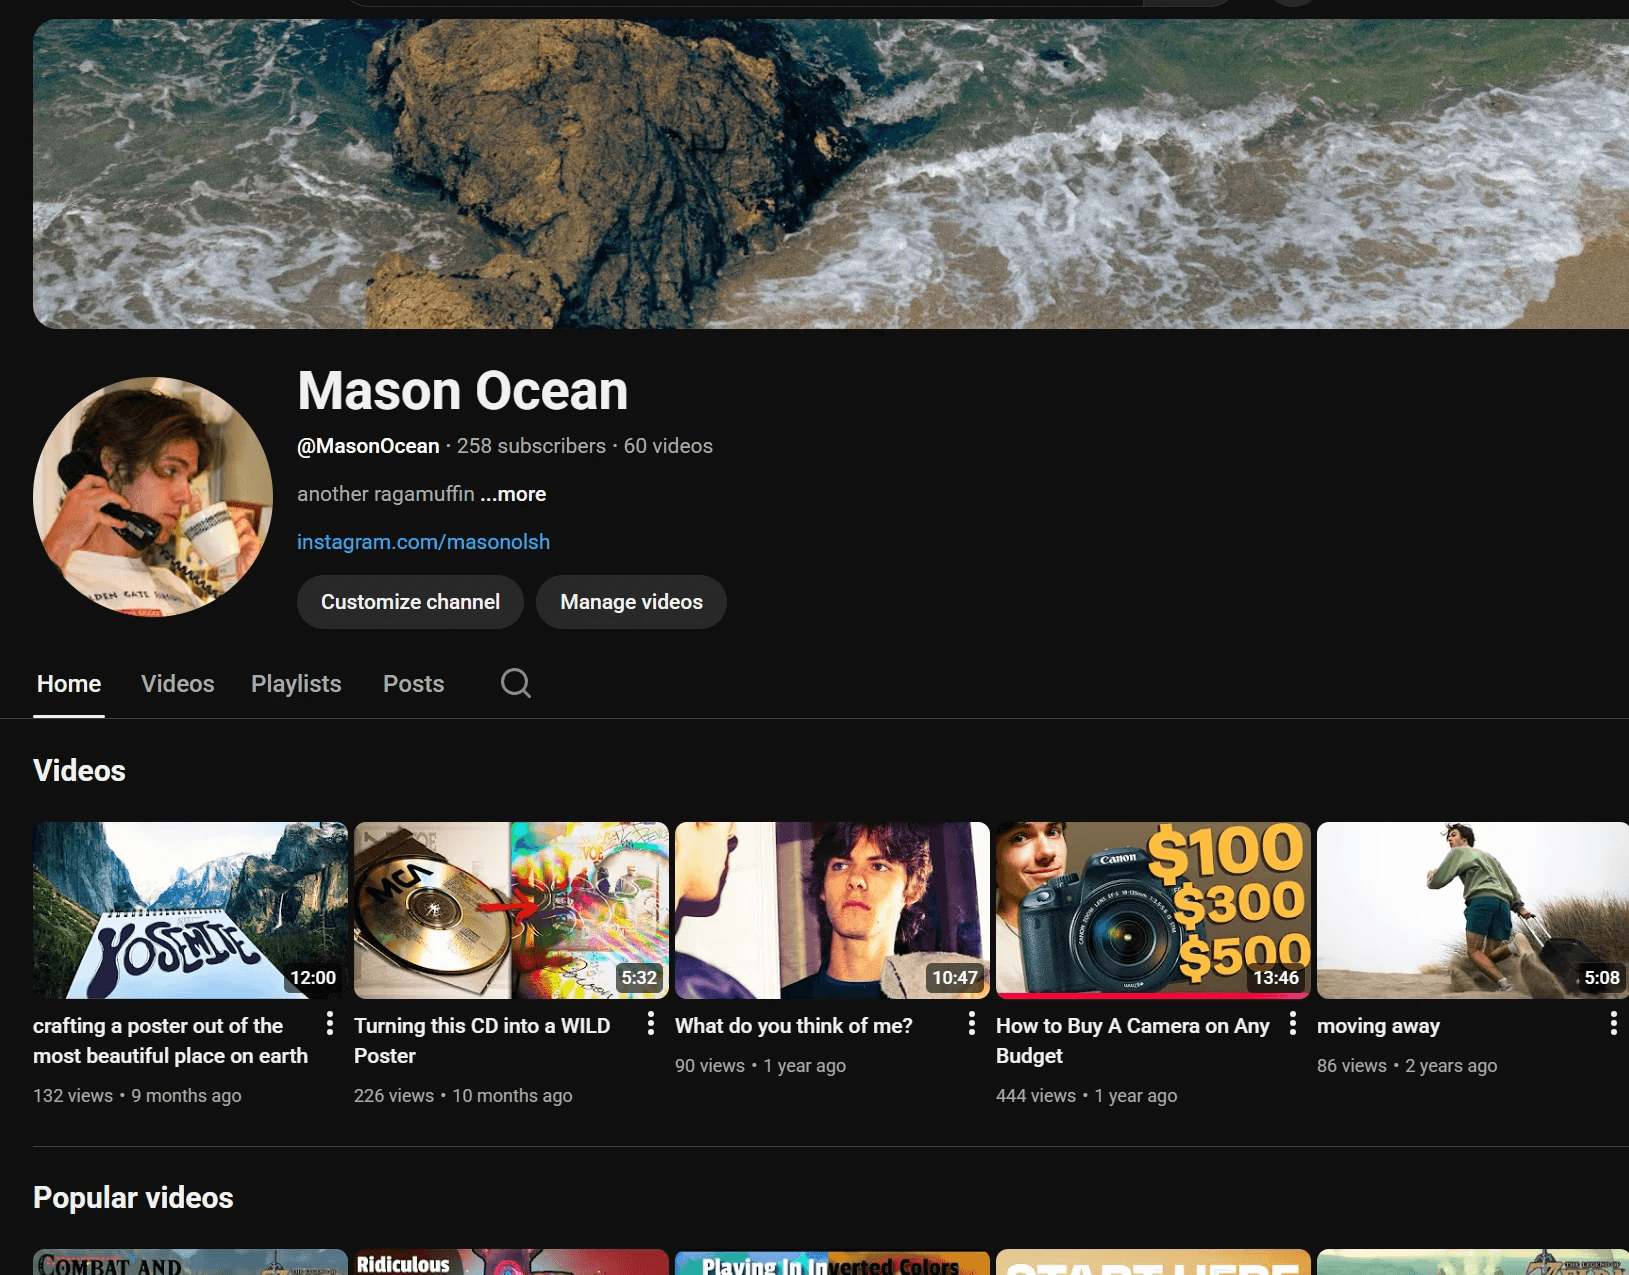1629x1275 pixels.
Task: Open the channel search icon
Action: click(x=515, y=683)
